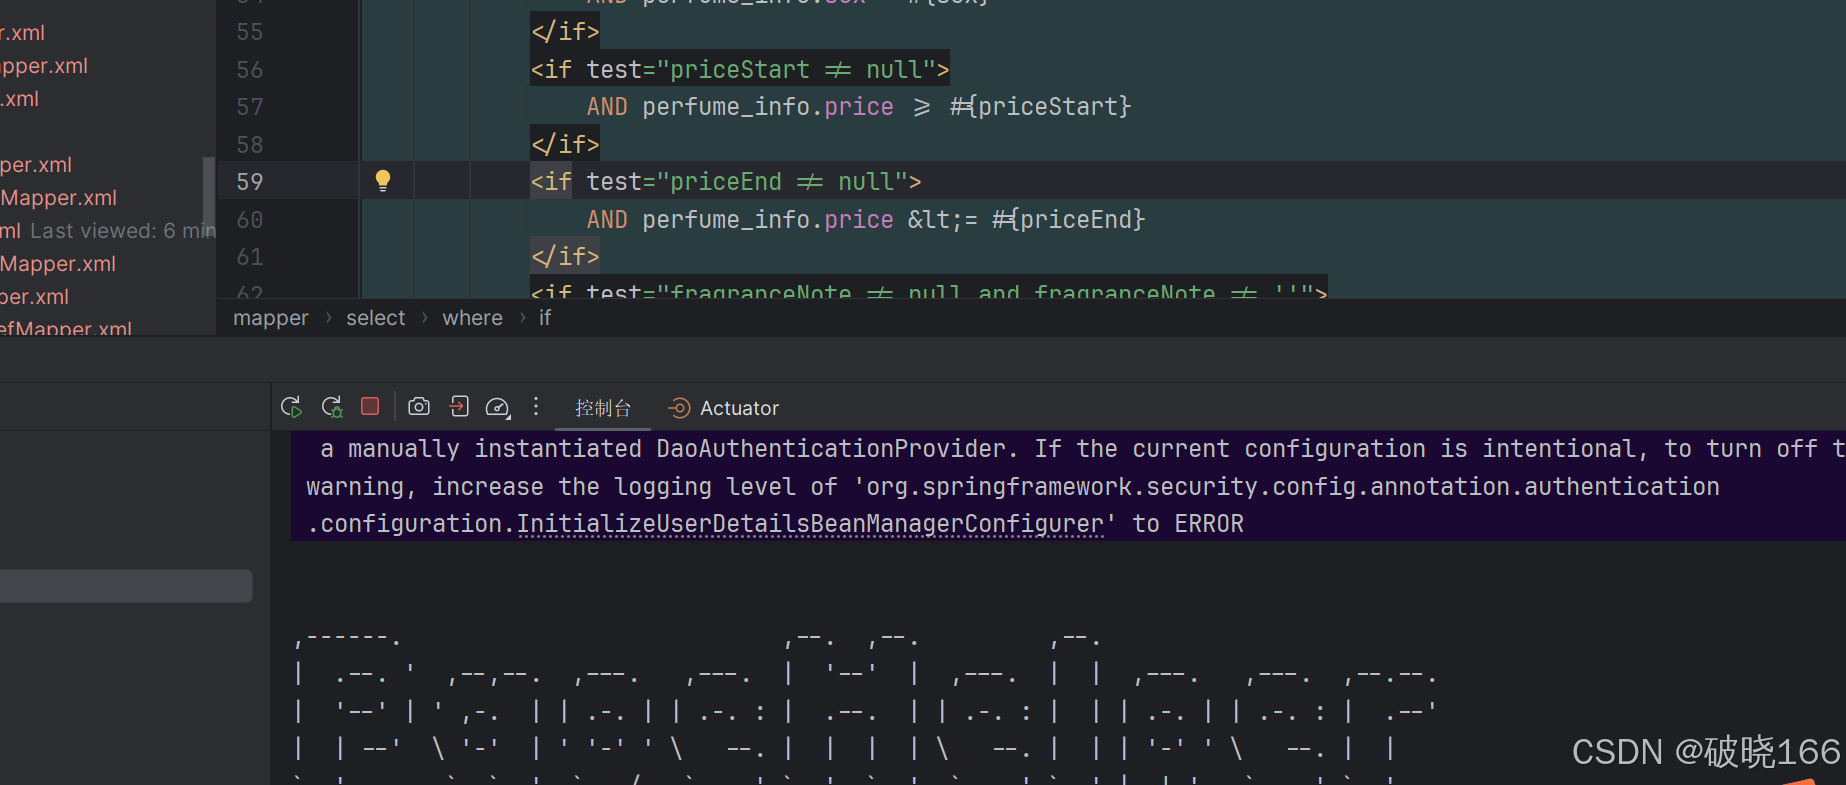The image size is (1846, 785).
Task: Click the gauge performance monitor icon
Action: pyautogui.click(x=495, y=406)
